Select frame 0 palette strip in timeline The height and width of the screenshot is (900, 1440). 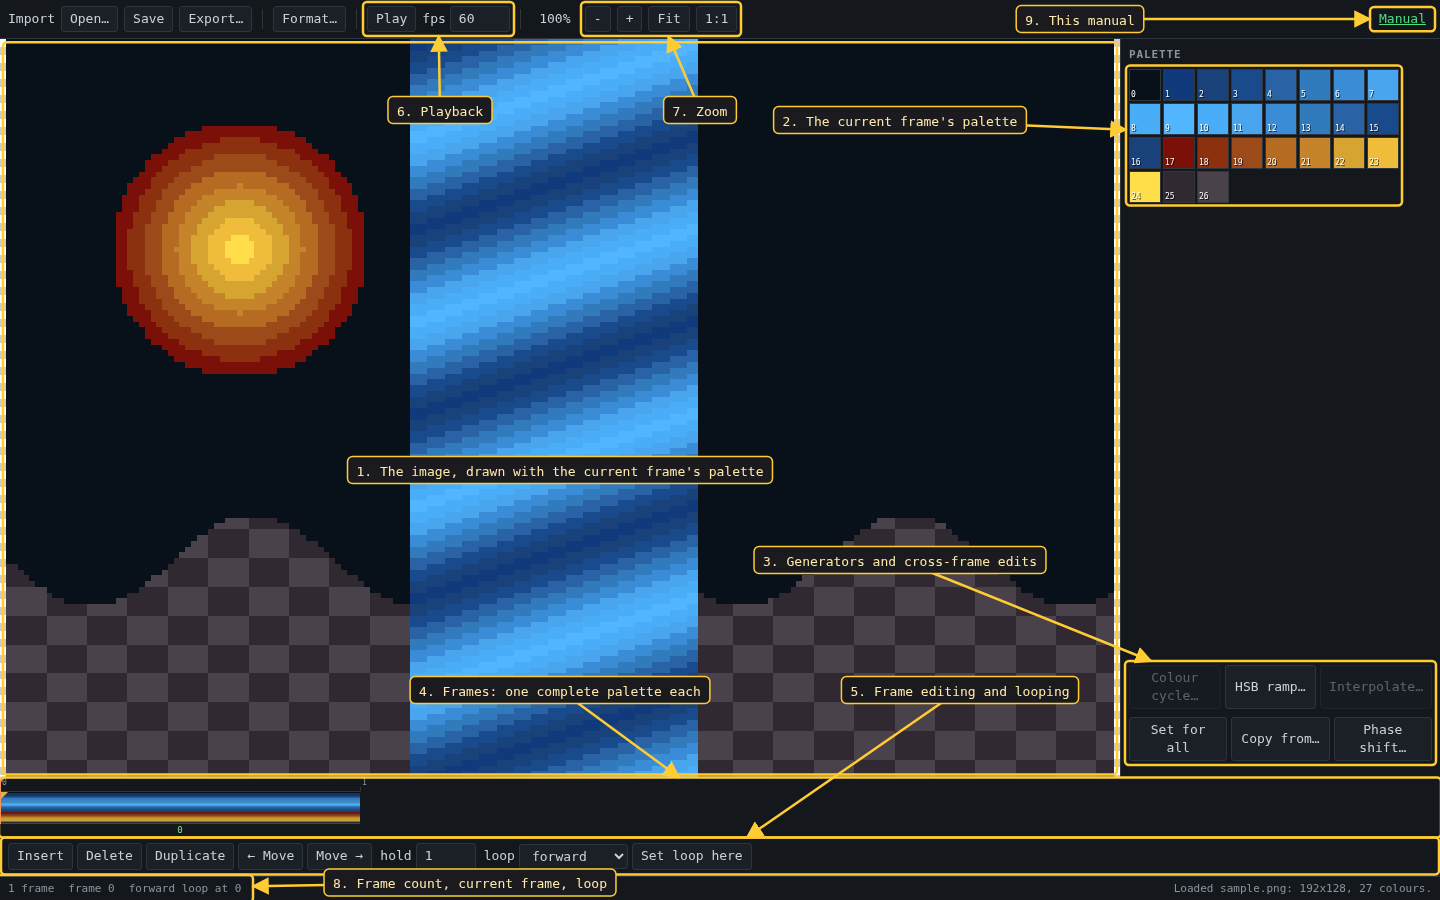[x=180, y=808]
